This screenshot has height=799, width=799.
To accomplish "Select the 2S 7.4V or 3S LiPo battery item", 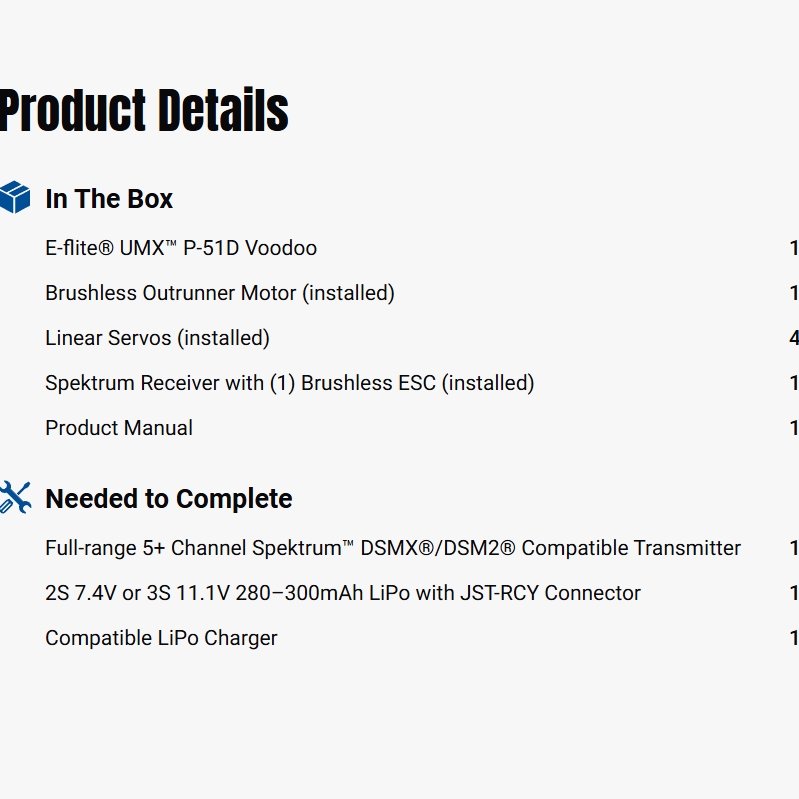I will (x=343, y=593).
